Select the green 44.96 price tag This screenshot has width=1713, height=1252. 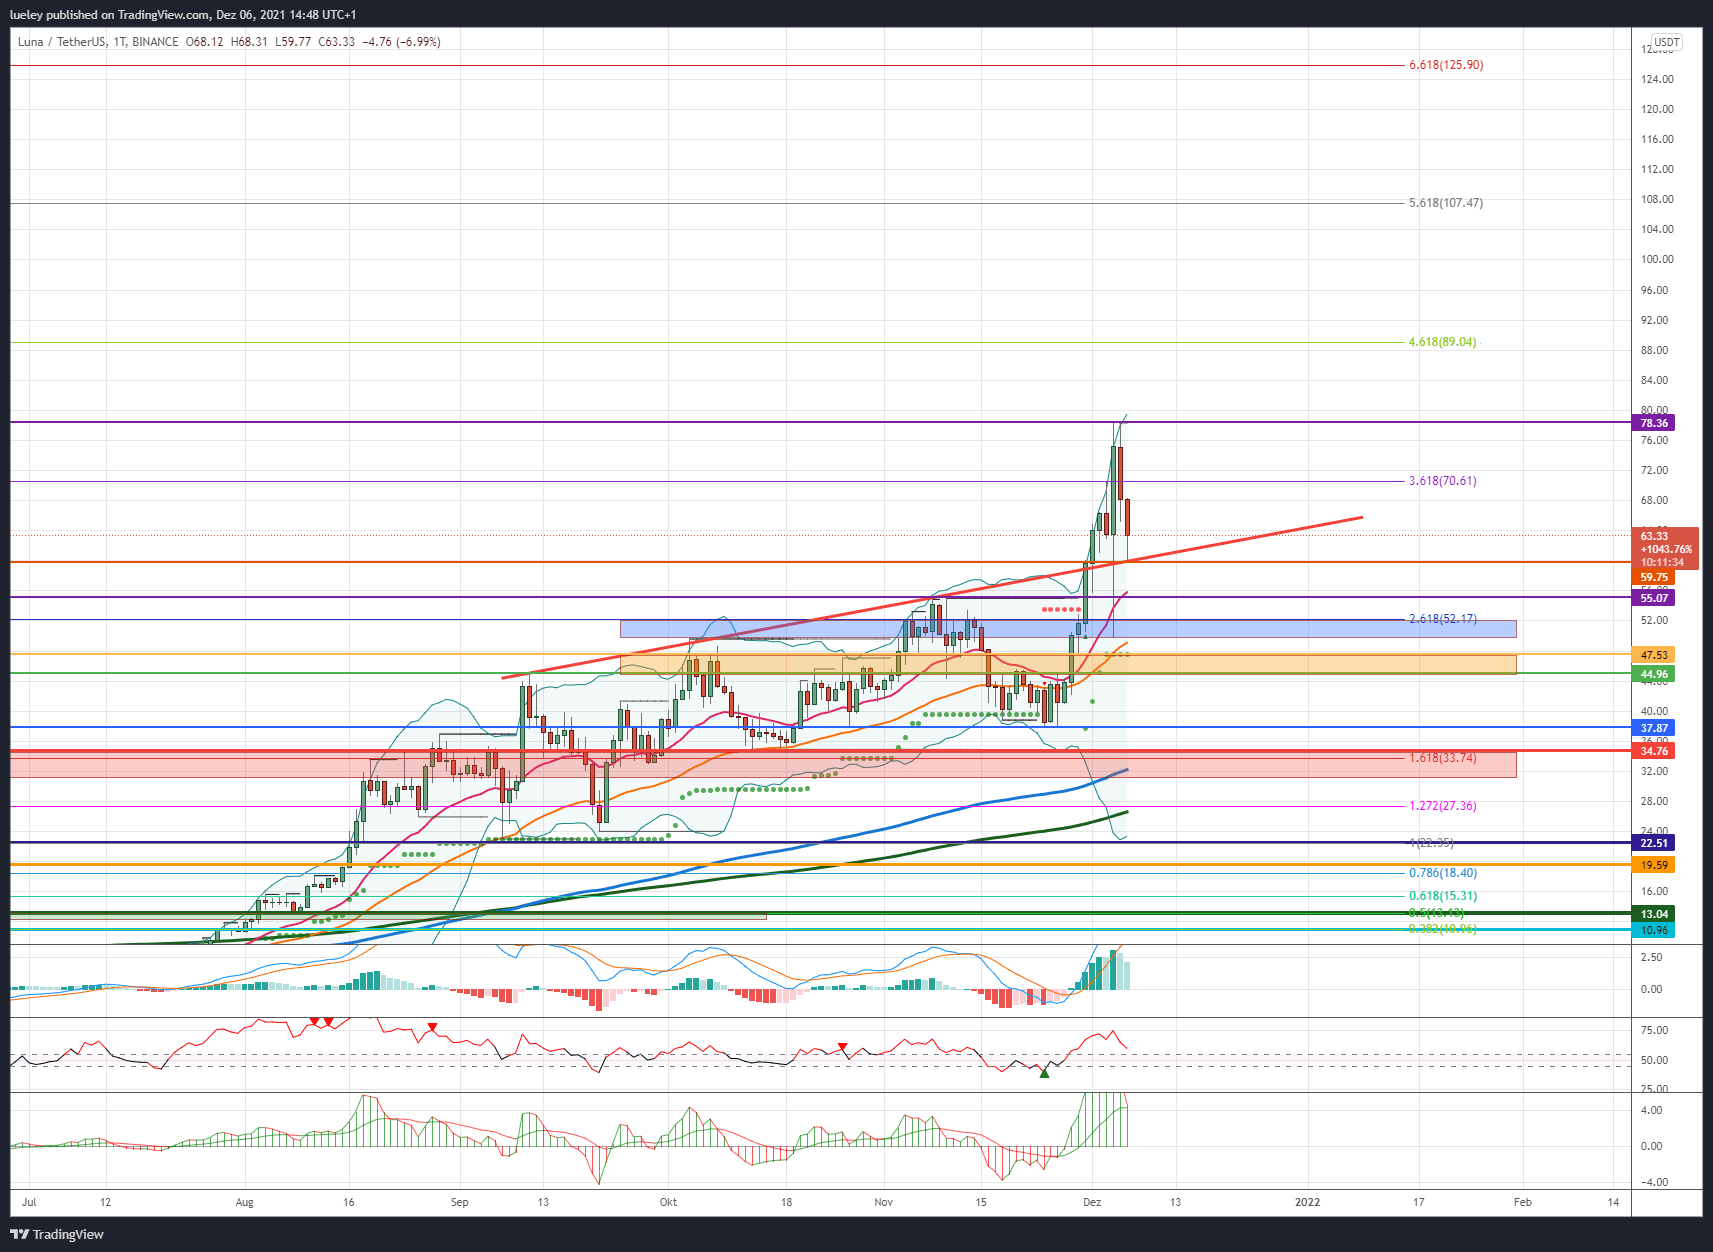point(1654,674)
